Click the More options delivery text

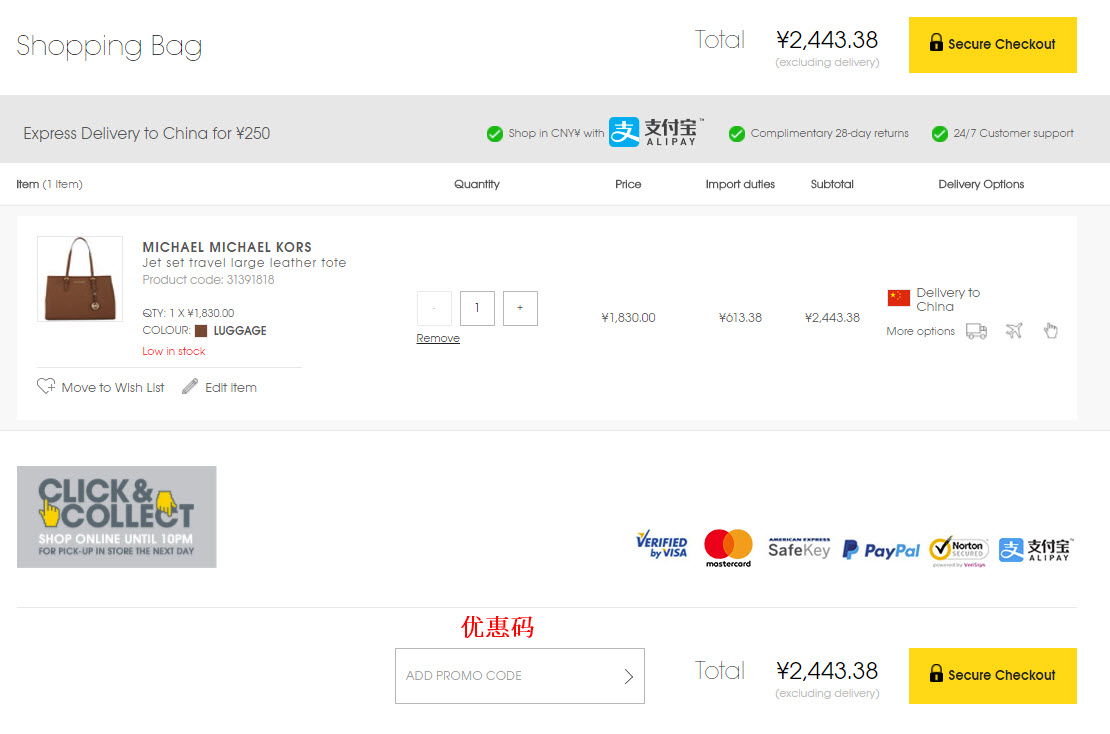click(920, 331)
